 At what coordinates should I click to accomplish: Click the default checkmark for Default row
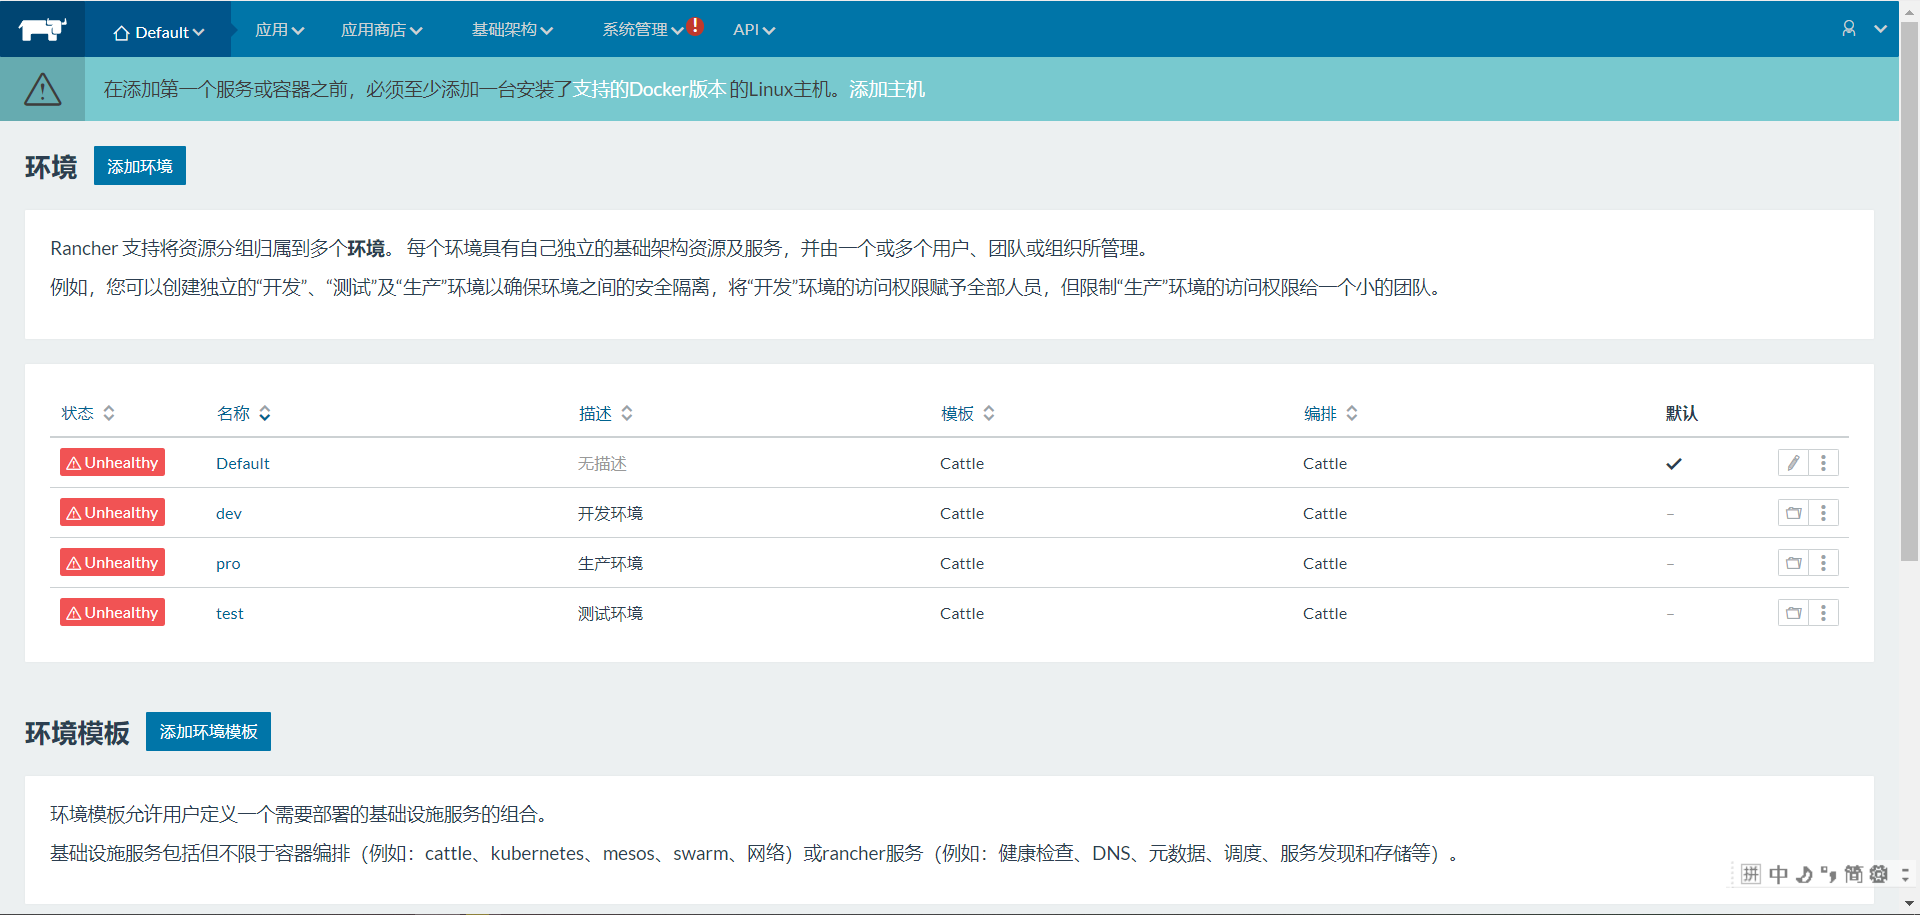click(1674, 463)
